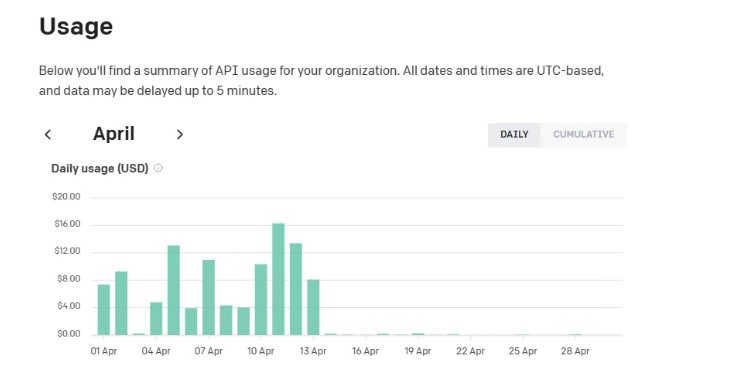This screenshot has width=733, height=378.
Task: Click the 19 Apr axis label
Action: (417, 351)
